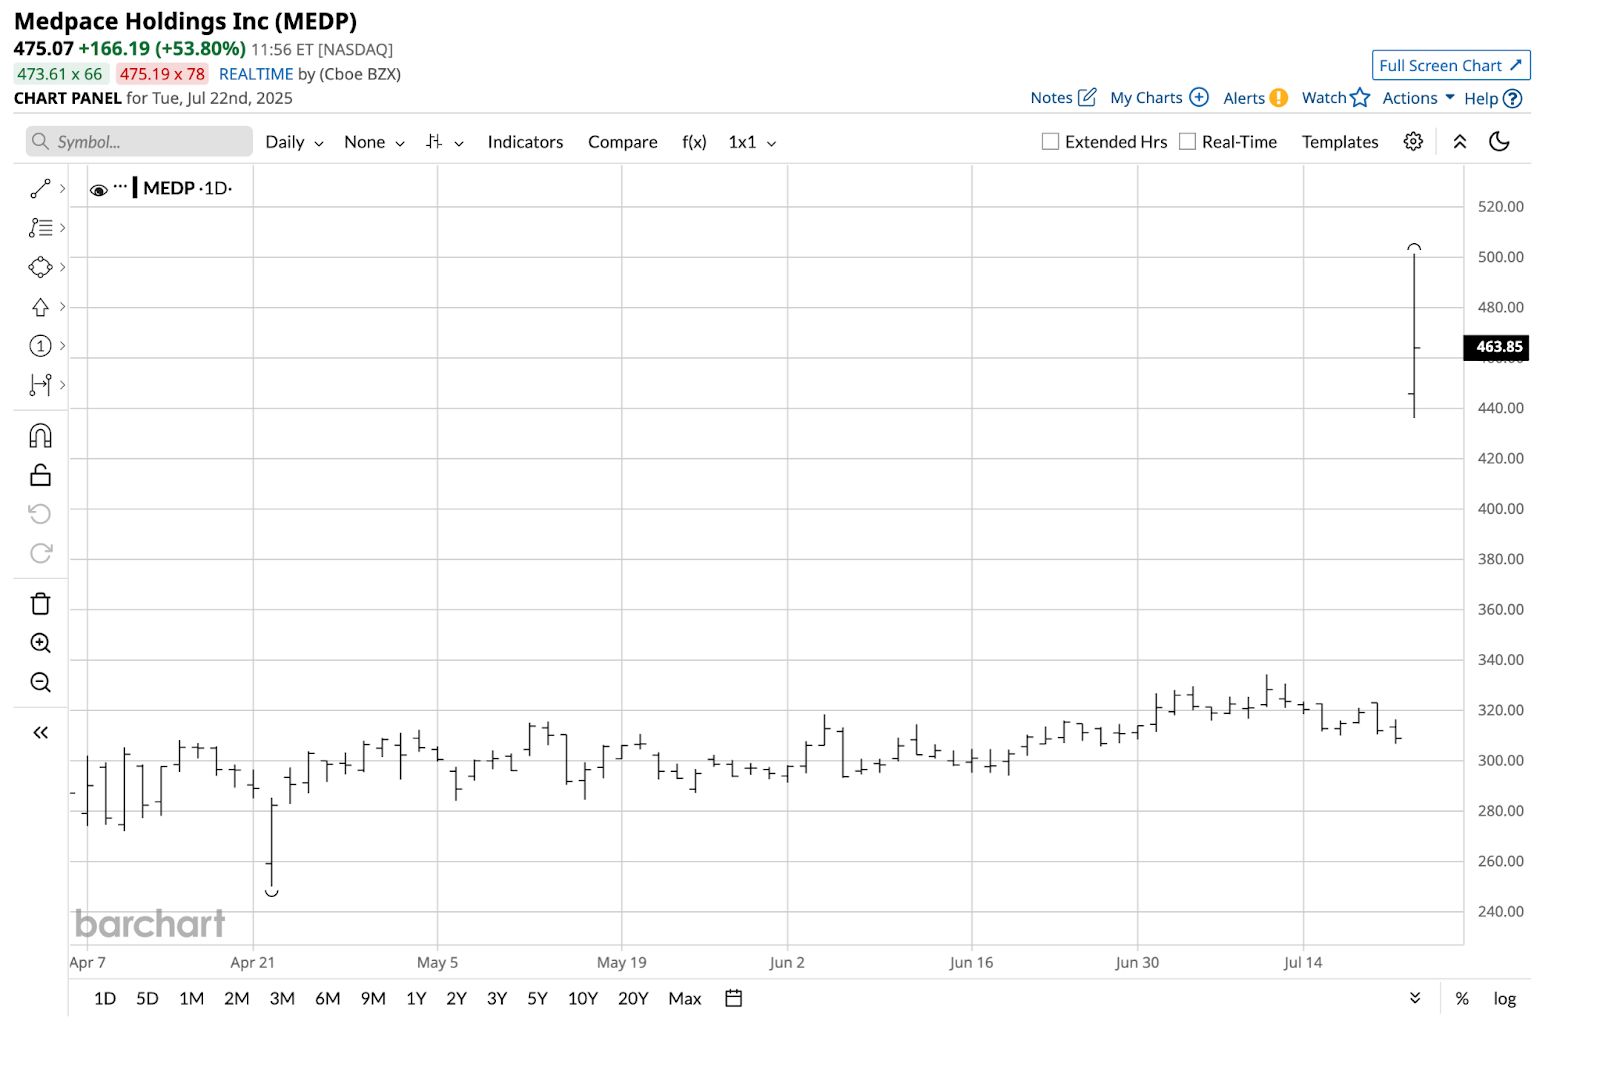Image resolution: width=1600 pixels, height=1072 pixels.
Task: Collapse the drawing tools sidebar
Action: (x=40, y=733)
